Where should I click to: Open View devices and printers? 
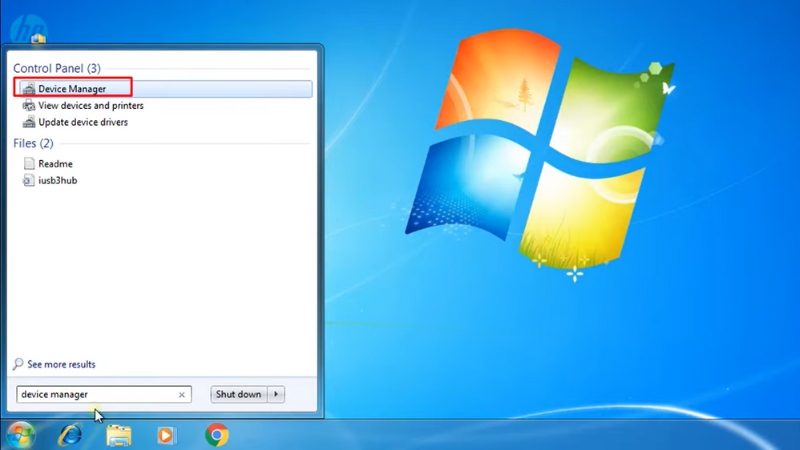(x=91, y=106)
